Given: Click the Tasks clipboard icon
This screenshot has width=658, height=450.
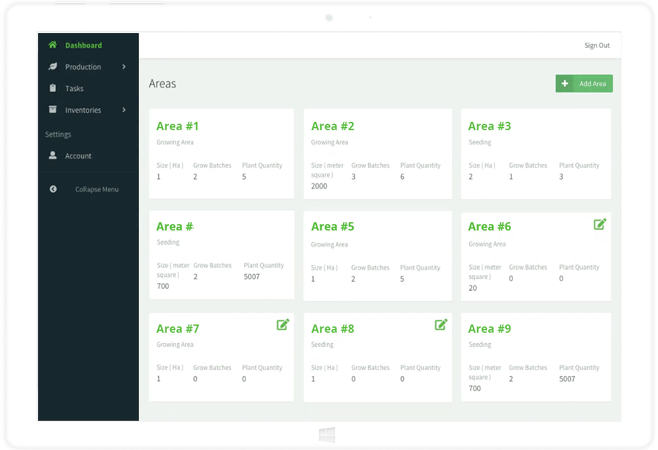Looking at the screenshot, I should coord(53,88).
